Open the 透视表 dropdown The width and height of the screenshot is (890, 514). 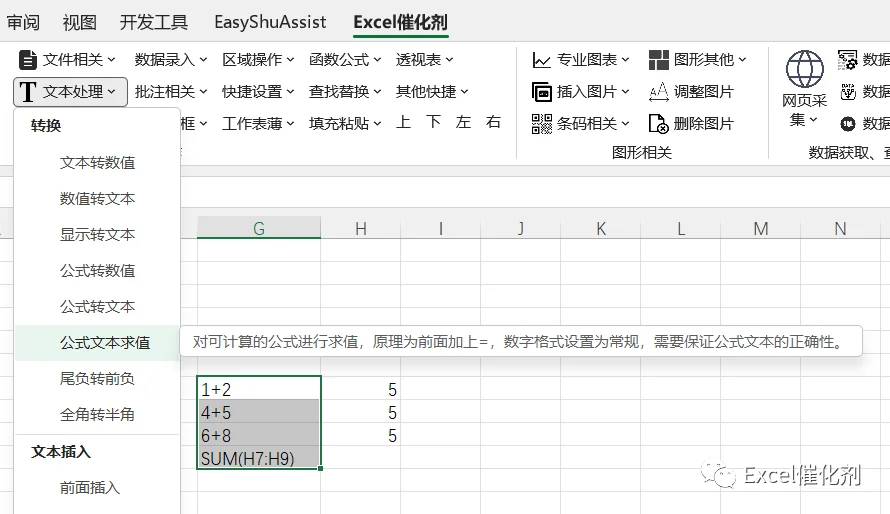point(424,60)
